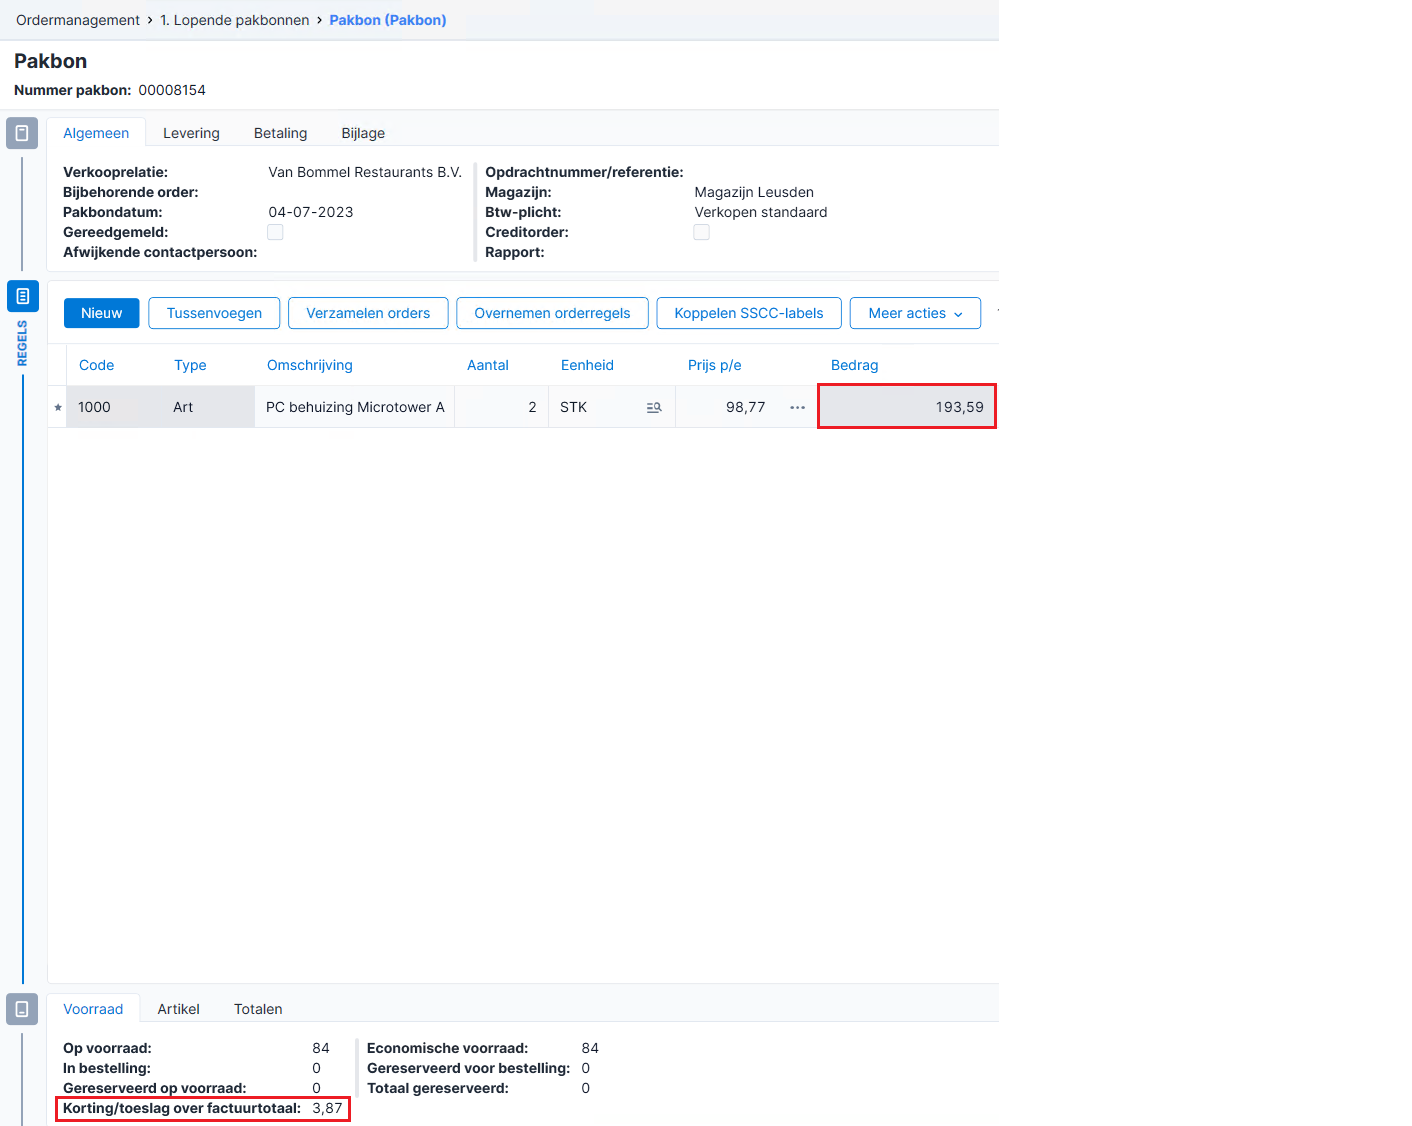Toggle the Gereedgemeld checkbox
This screenshot has width=1412, height=1126.
(275, 232)
